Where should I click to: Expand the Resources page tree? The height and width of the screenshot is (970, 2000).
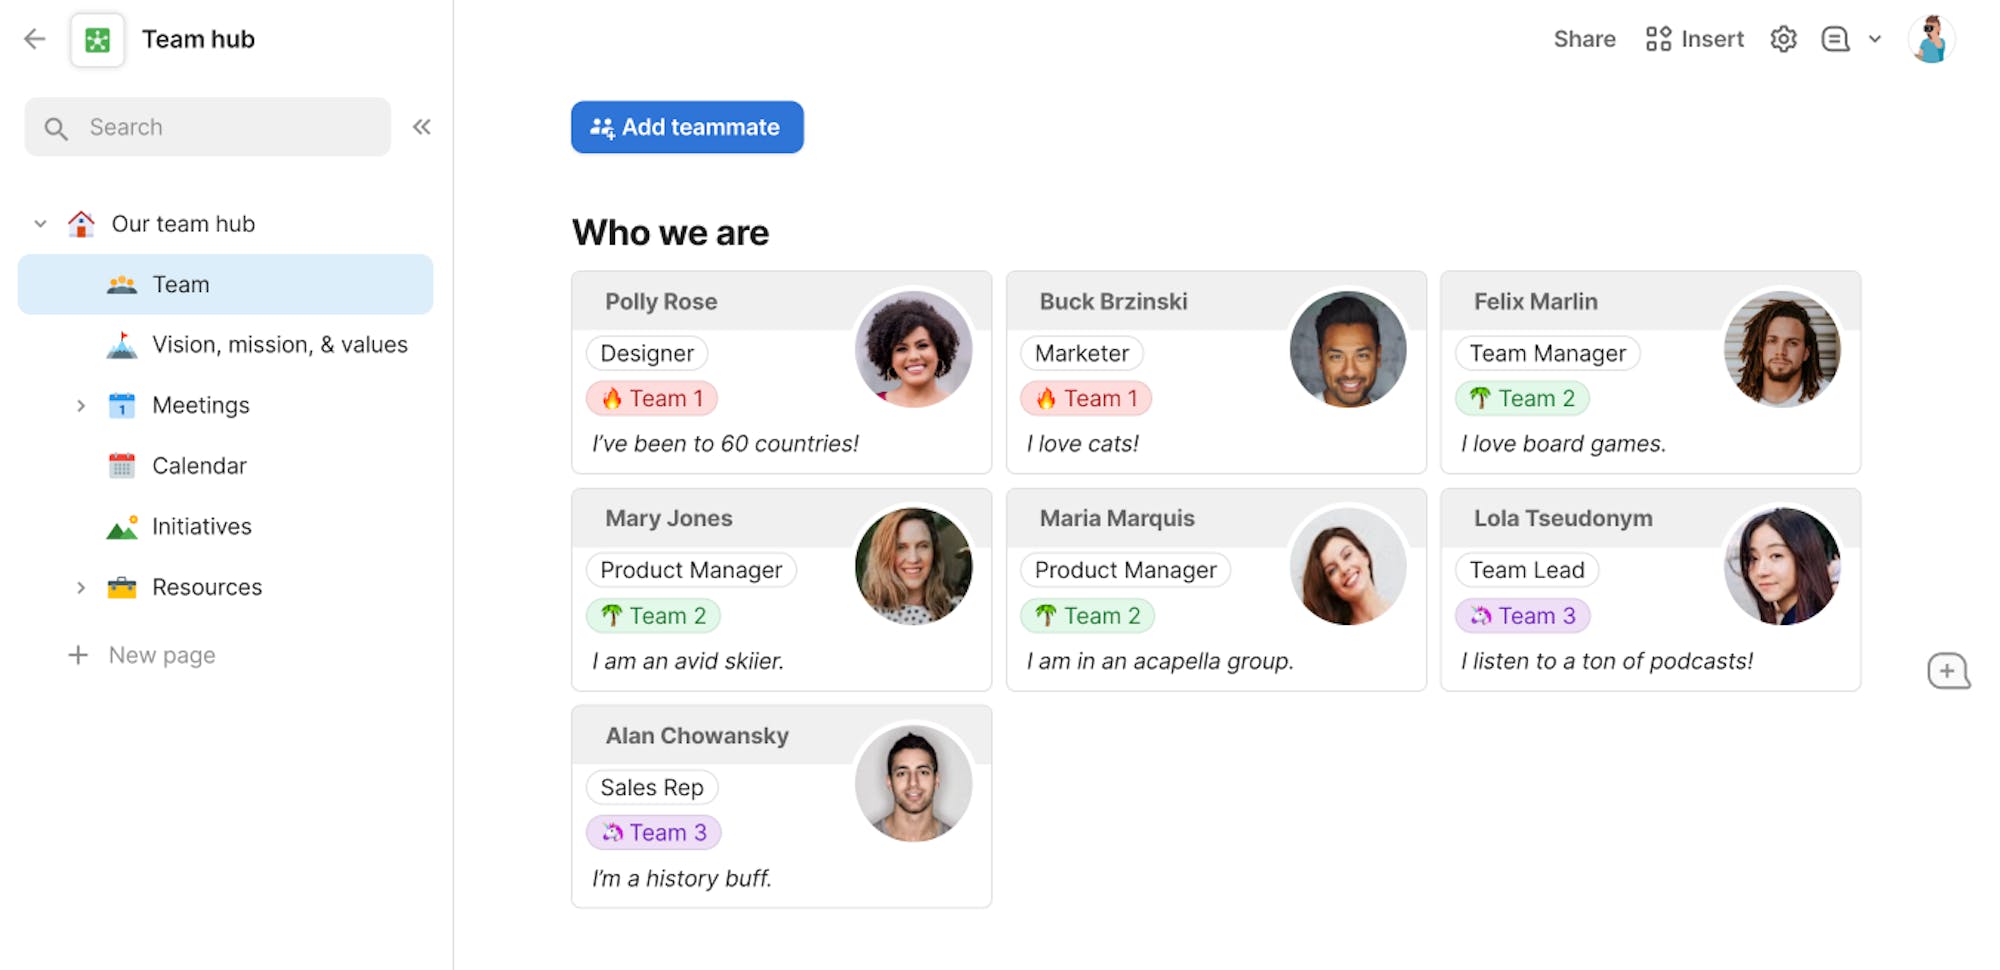[81, 588]
